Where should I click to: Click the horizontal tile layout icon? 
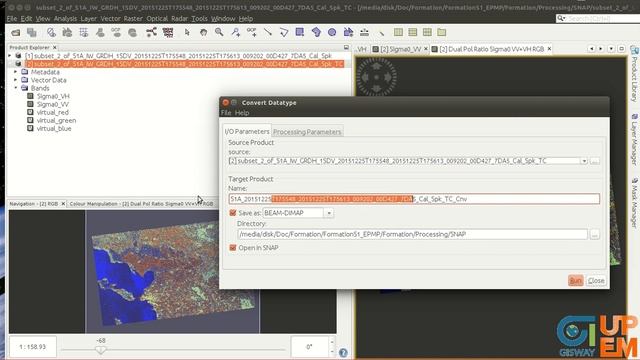tap(413, 32)
